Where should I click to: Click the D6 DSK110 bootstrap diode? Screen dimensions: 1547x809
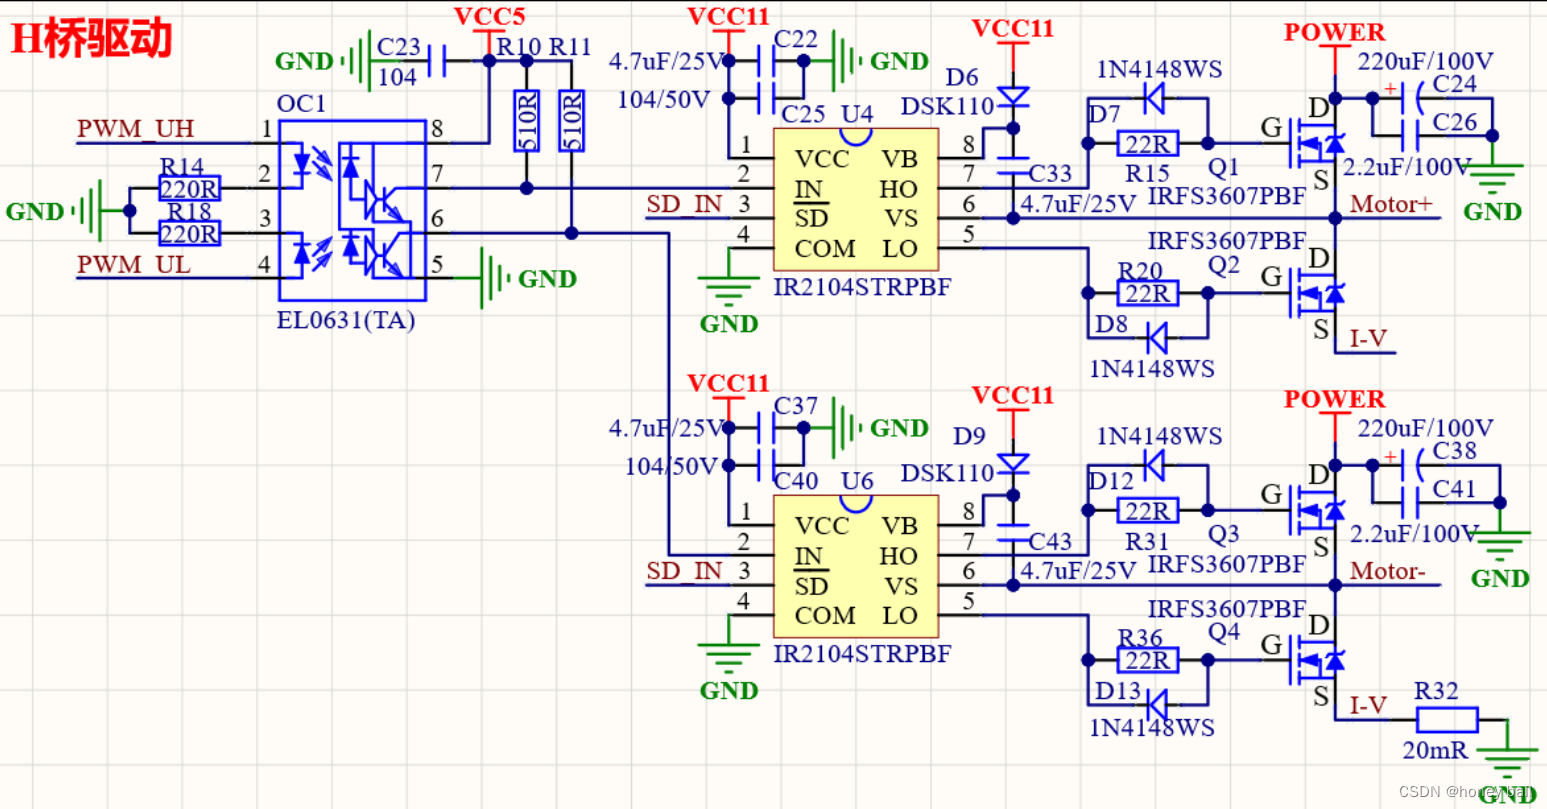coord(1013,97)
